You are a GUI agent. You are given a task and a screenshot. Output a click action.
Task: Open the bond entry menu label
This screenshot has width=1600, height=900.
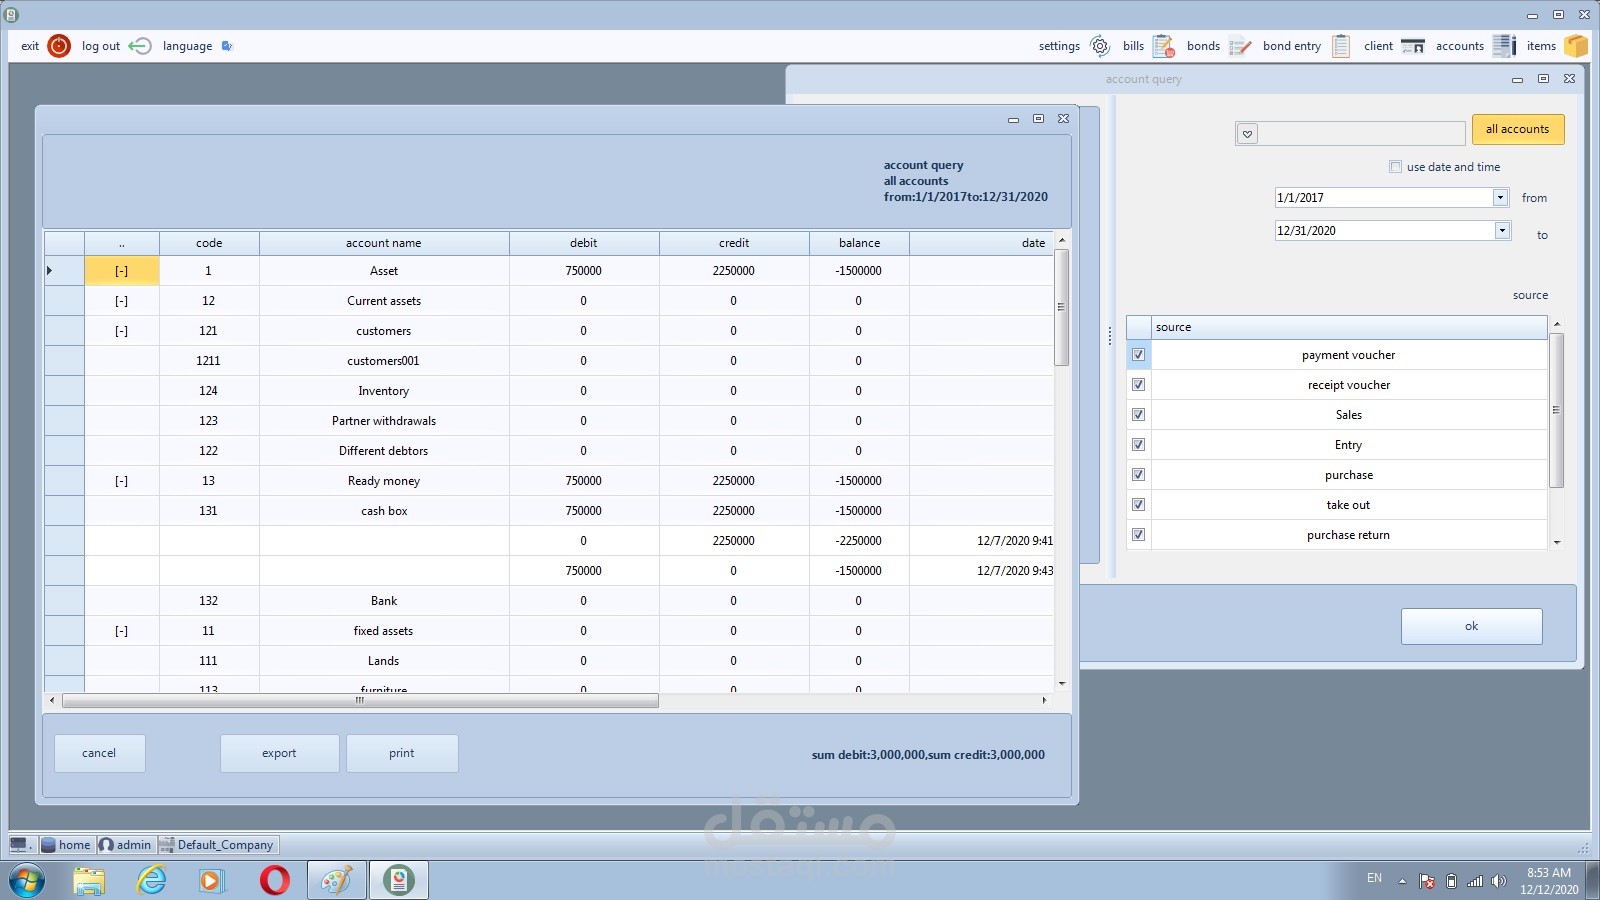1292,46
